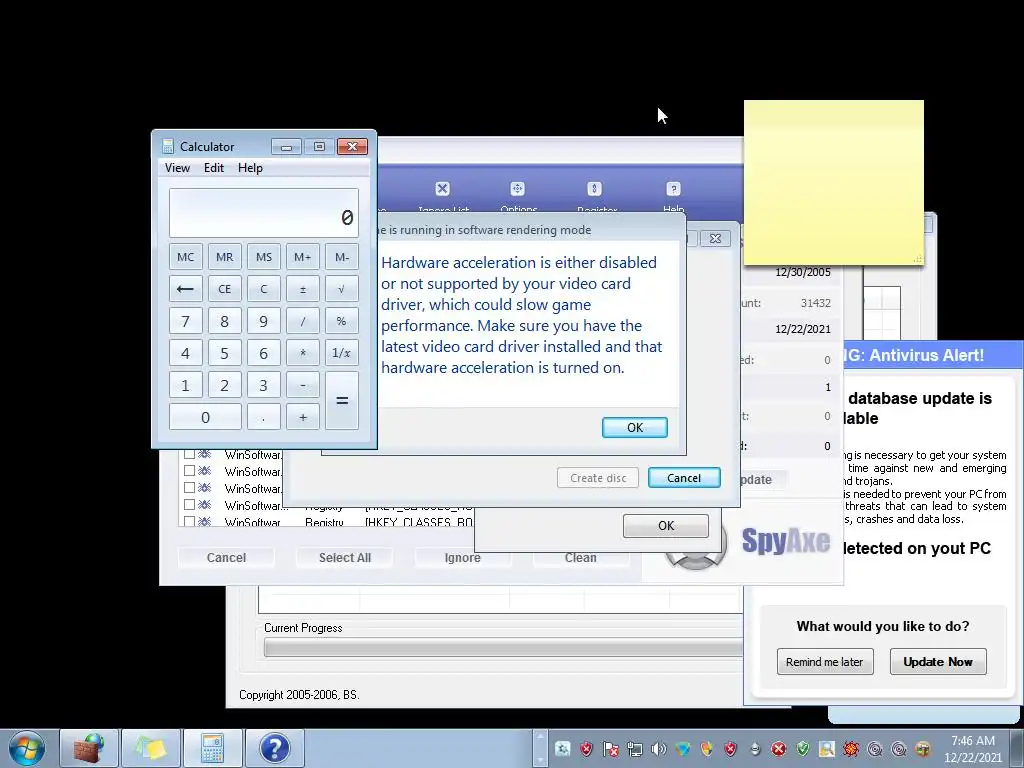Click the network monitor tray icon
This screenshot has width=1024, height=768.
634,749
